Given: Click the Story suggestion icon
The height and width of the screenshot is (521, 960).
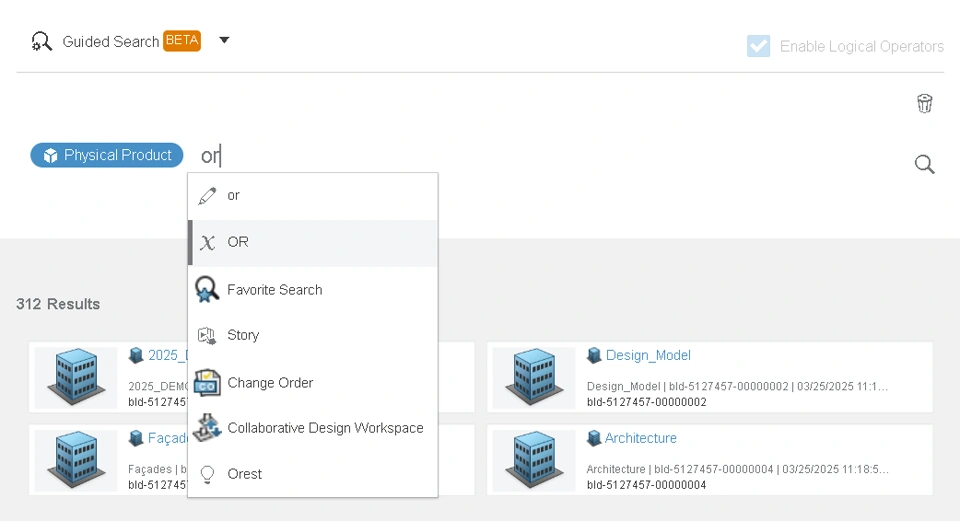Looking at the screenshot, I should 207,336.
